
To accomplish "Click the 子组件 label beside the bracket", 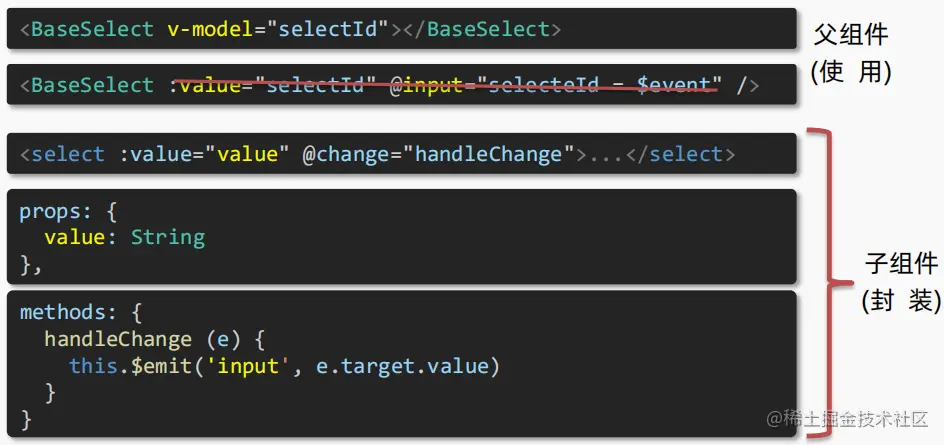I will [x=901, y=263].
